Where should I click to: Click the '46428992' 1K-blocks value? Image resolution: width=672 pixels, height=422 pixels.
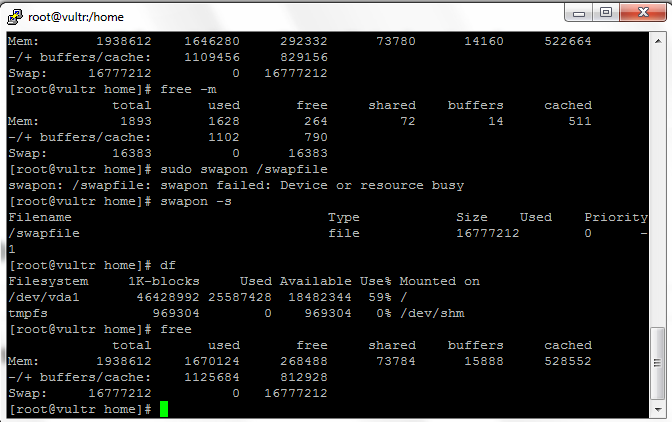pyautogui.click(x=168, y=297)
